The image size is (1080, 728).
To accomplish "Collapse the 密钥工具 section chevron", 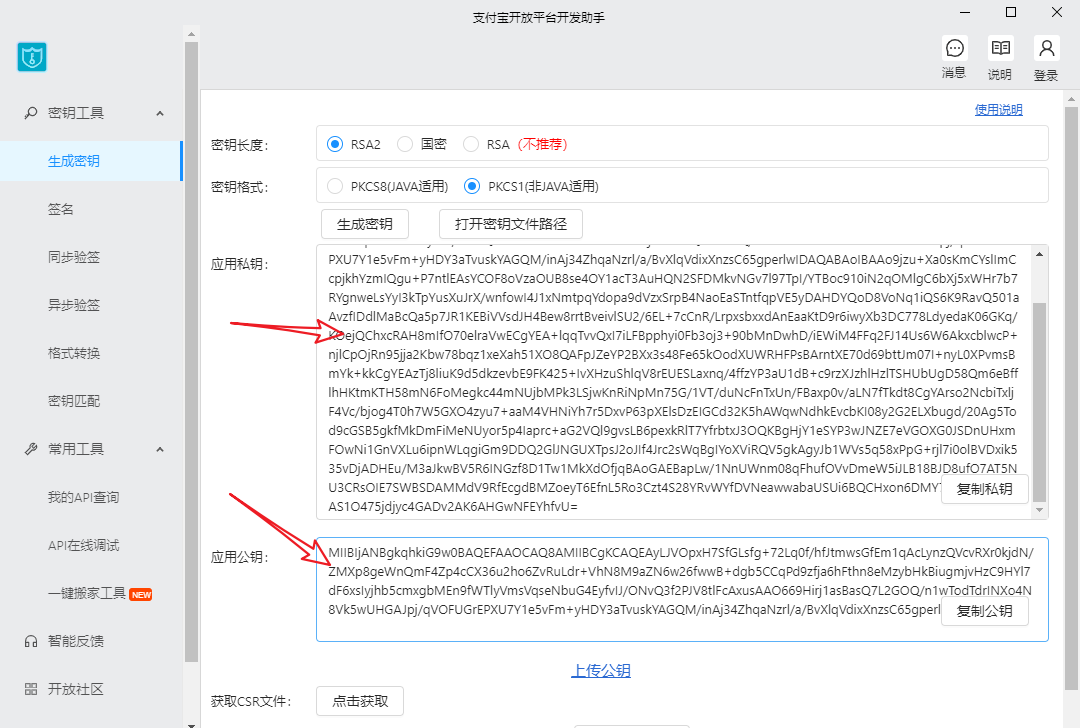I will pos(160,113).
